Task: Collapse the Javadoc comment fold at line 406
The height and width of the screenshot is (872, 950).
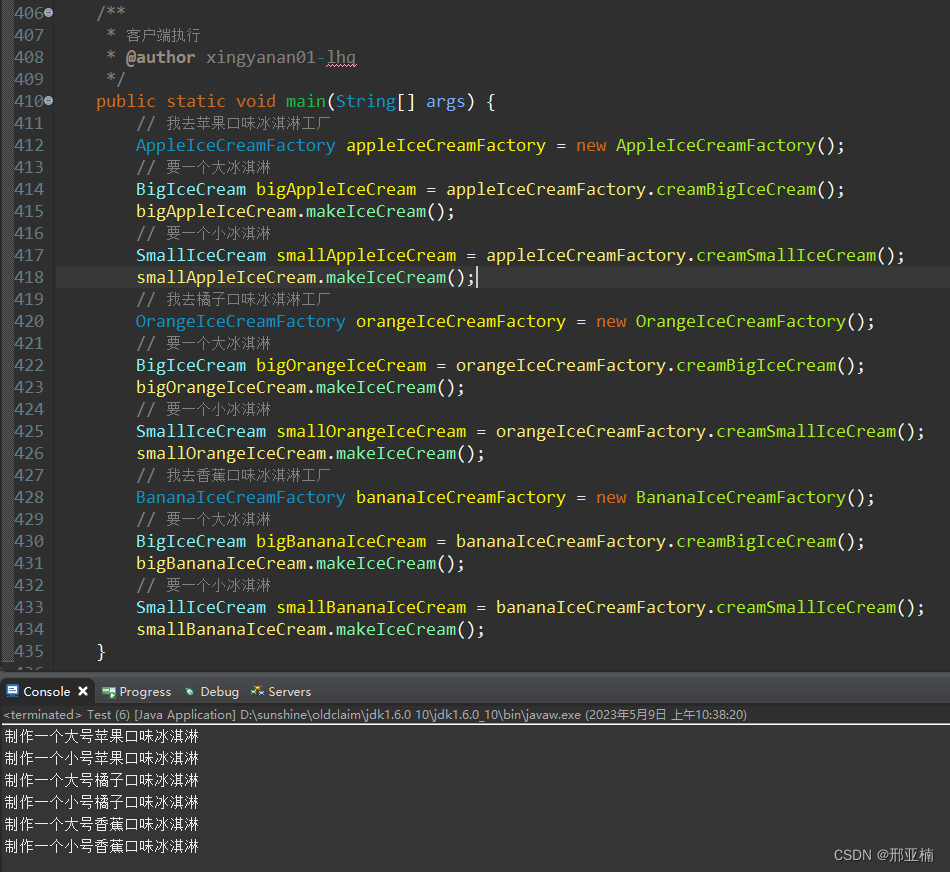Action: click(x=48, y=13)
